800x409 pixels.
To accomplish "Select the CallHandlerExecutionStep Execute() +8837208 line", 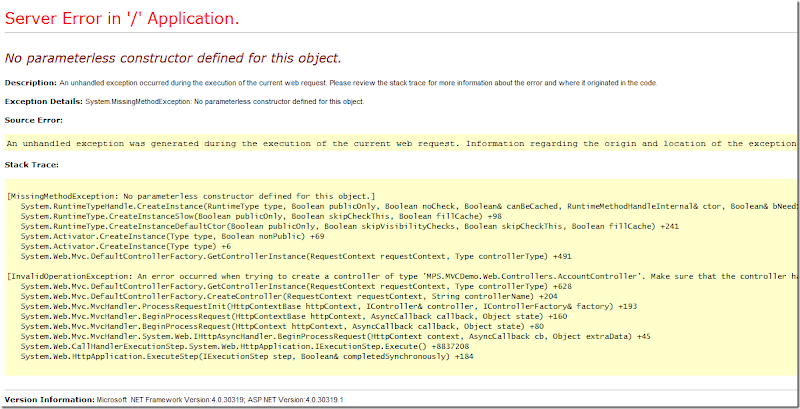I will (245, 346).
